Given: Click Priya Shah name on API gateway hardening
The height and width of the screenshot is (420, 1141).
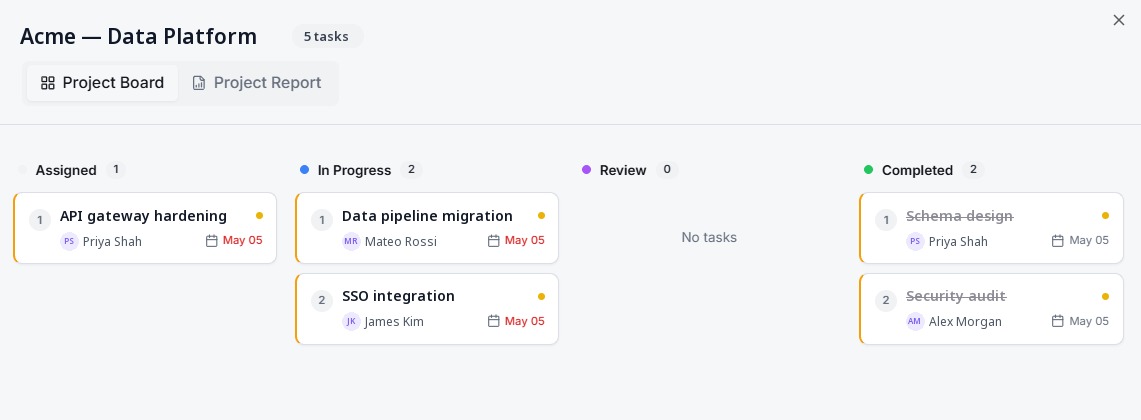Looking at the screenshot, I should click(x=112, y=242).
